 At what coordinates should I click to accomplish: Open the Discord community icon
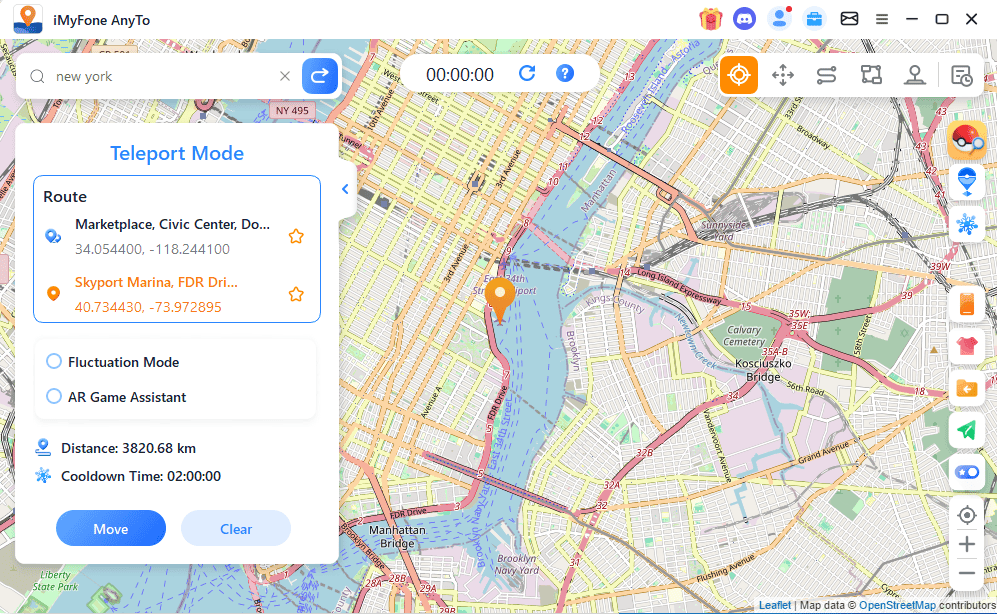point(745,19)
